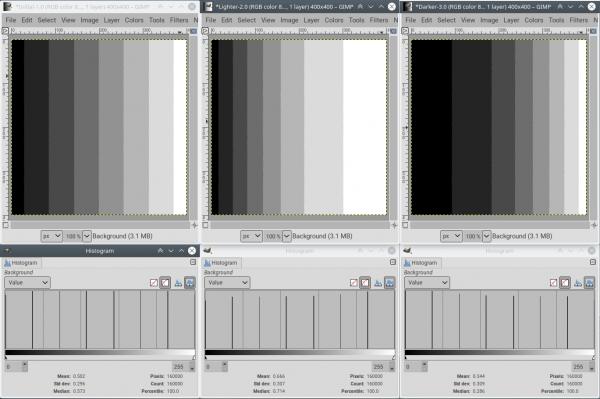Select the perceptual histogram icon in Darker panel
The image size is (600, 399).
(x=565, y=283)
